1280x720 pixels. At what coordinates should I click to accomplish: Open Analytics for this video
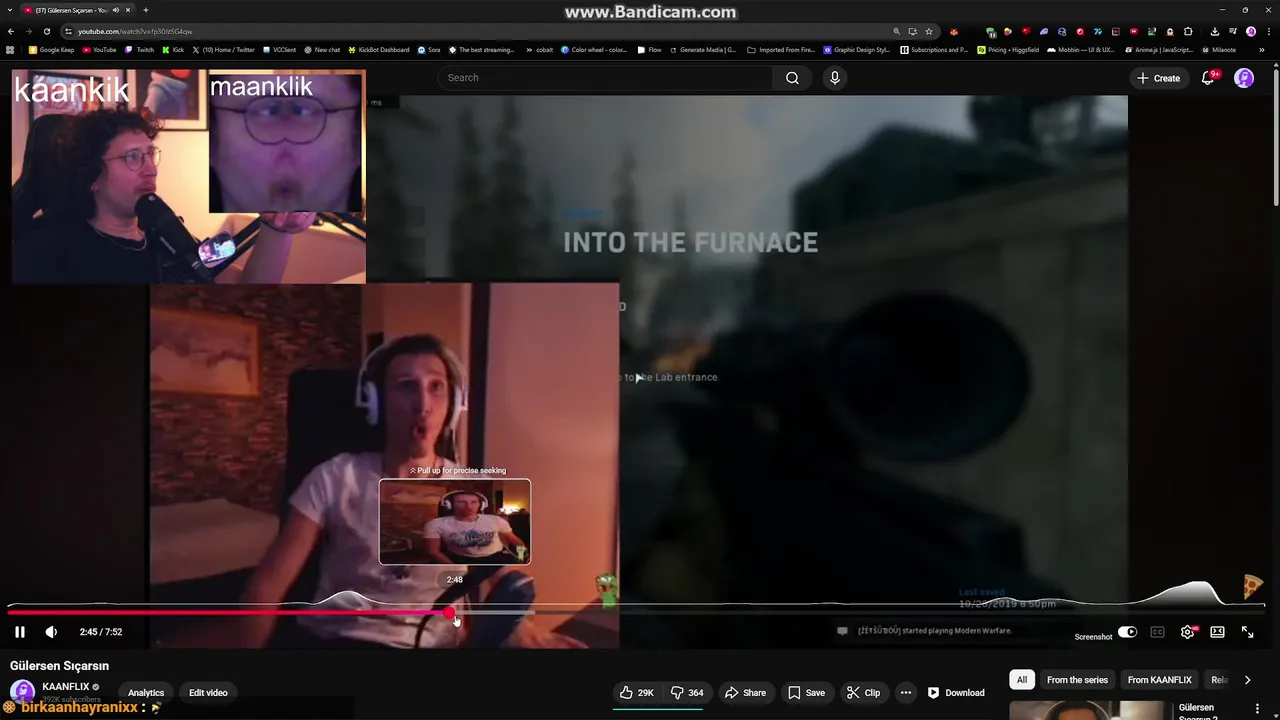tap(146, 692)
